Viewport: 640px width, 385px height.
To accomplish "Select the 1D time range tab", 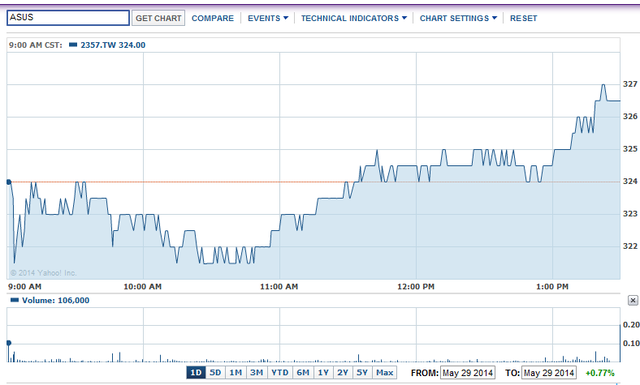I will [x=196, y=372].
